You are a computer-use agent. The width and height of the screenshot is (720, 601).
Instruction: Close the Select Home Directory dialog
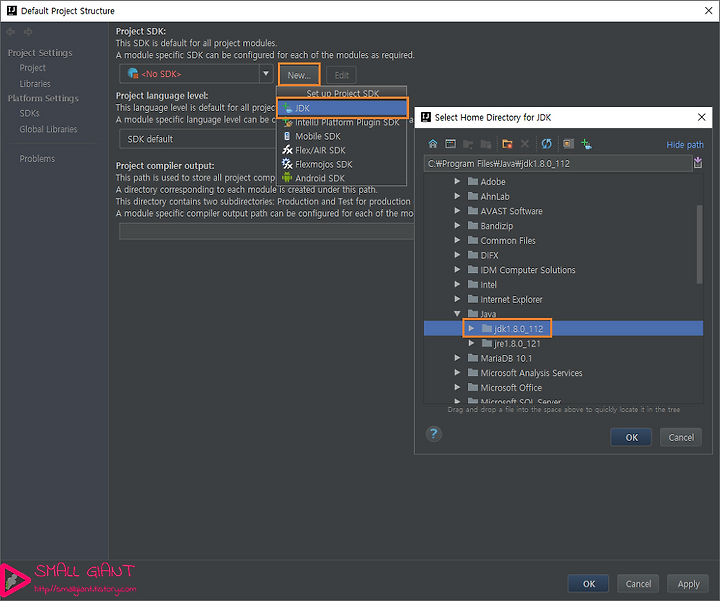point(702,117)
